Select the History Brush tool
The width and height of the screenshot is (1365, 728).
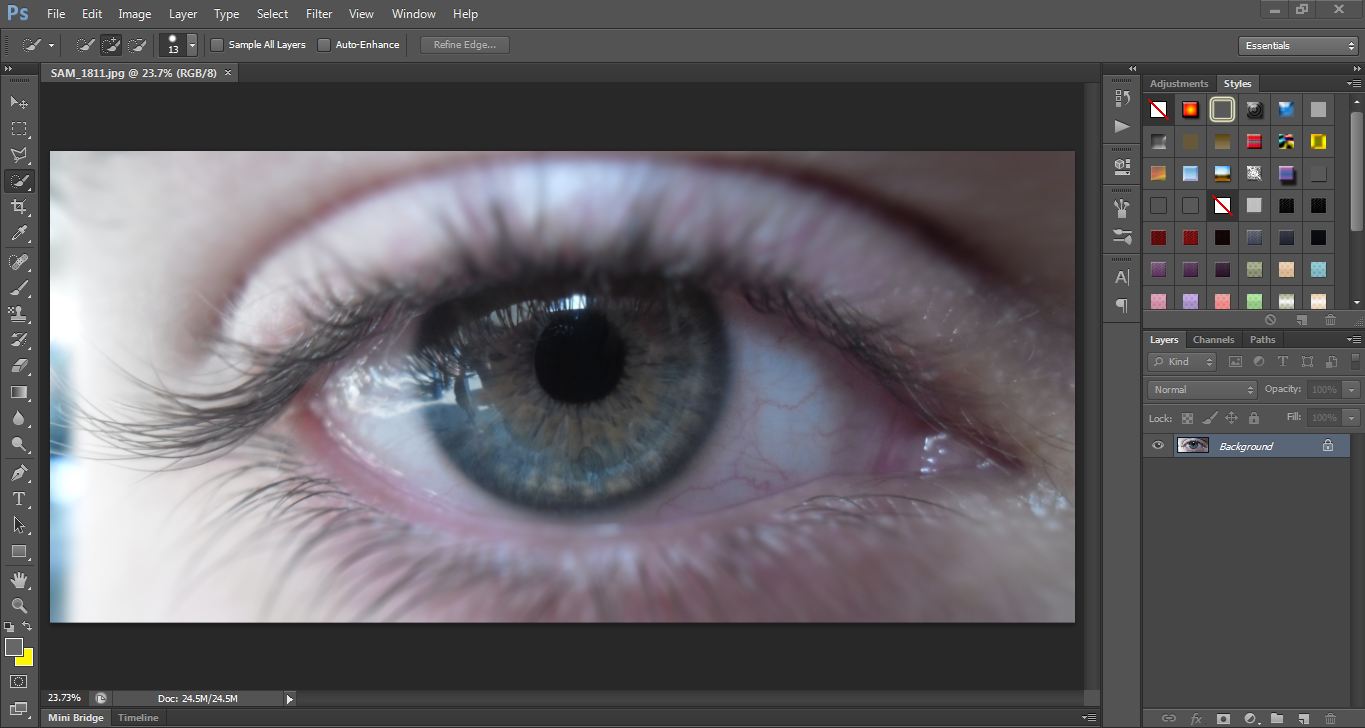[x=19, y=340]
